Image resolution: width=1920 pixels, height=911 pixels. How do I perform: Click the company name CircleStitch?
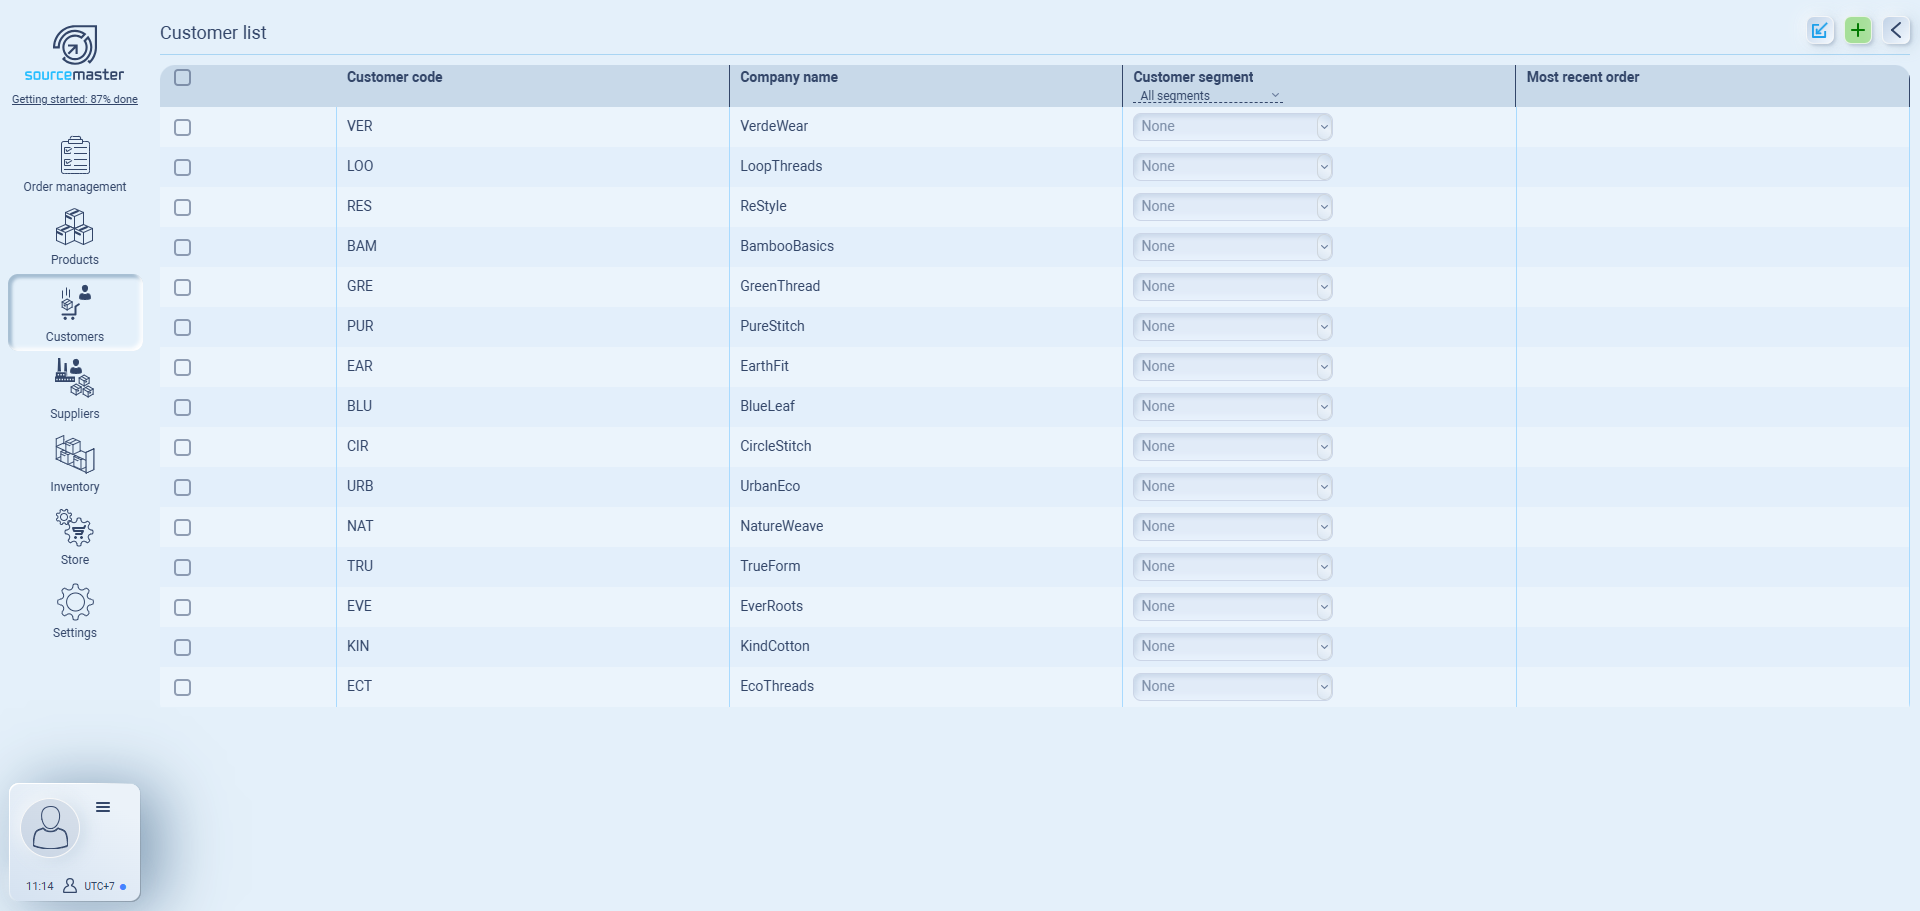point(776,446)
